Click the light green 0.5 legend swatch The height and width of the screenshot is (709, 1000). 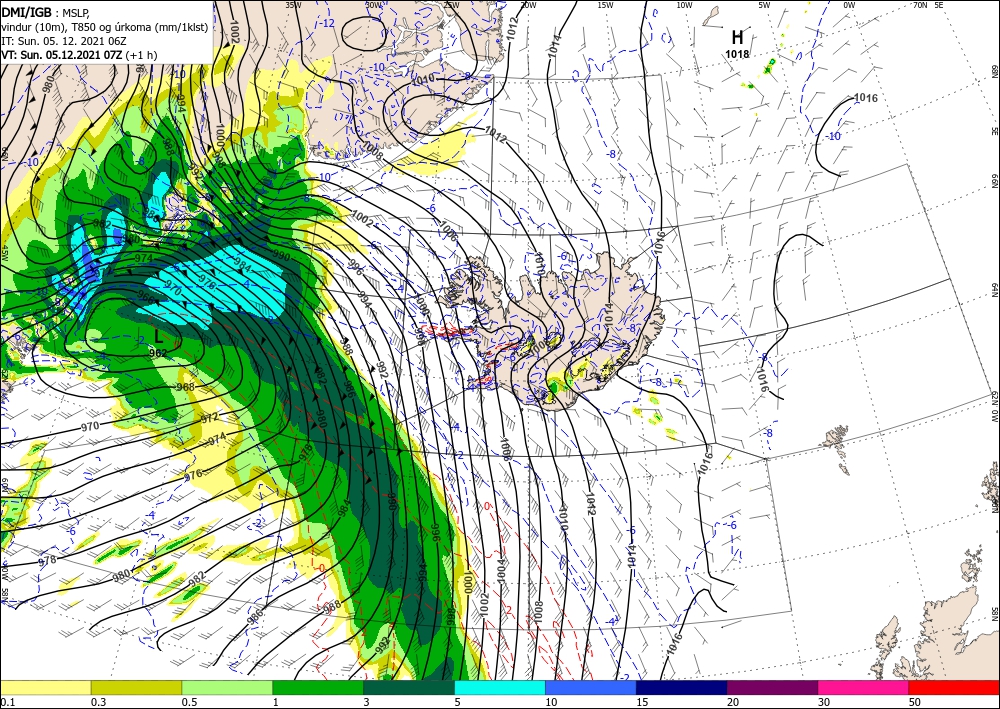227,687
